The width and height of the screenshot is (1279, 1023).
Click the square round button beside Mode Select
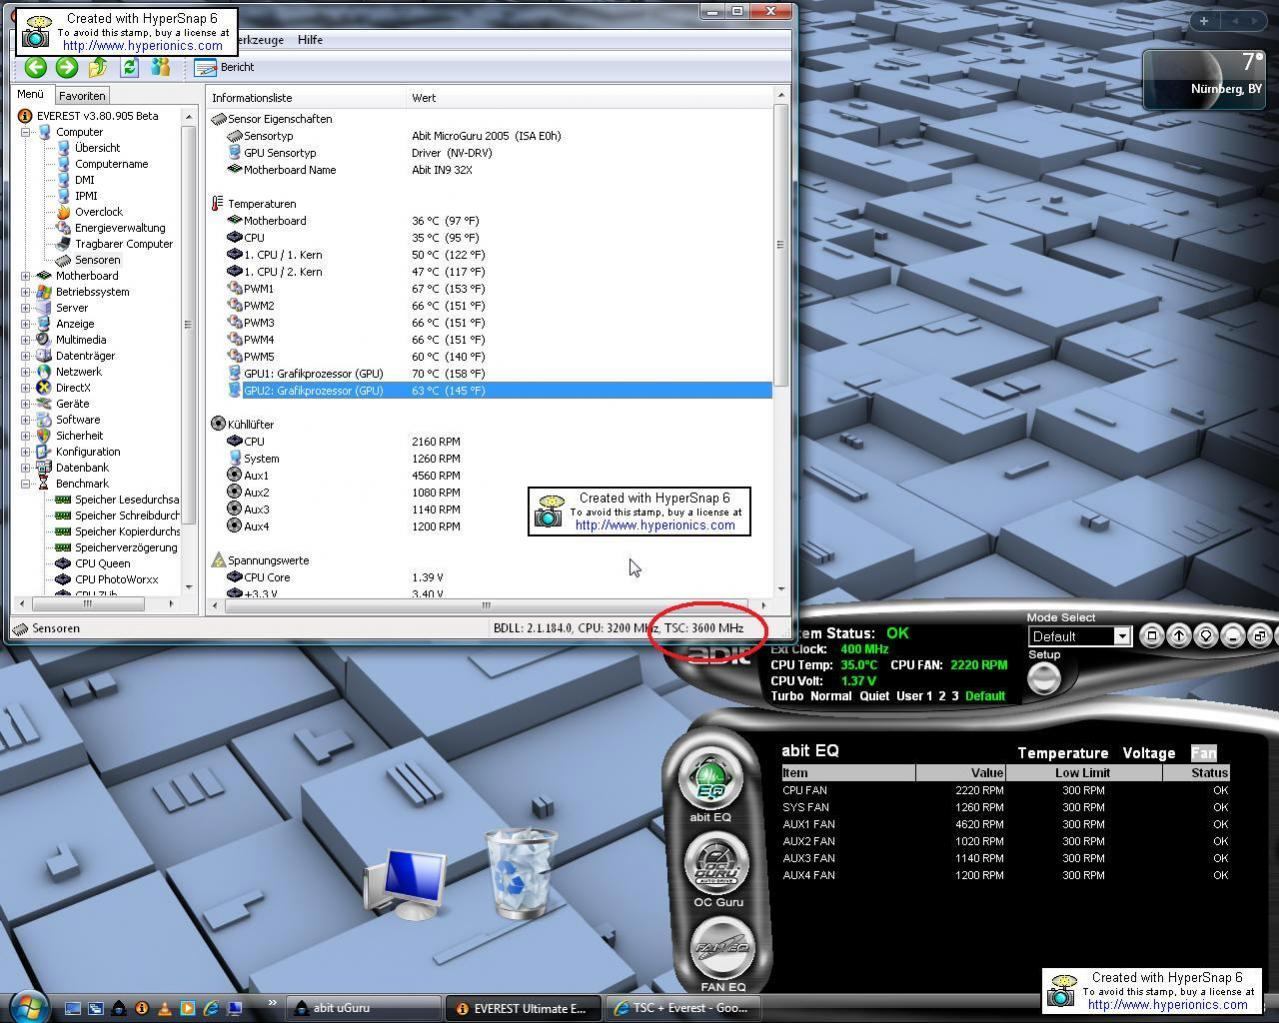click(x=1152, y=636)
